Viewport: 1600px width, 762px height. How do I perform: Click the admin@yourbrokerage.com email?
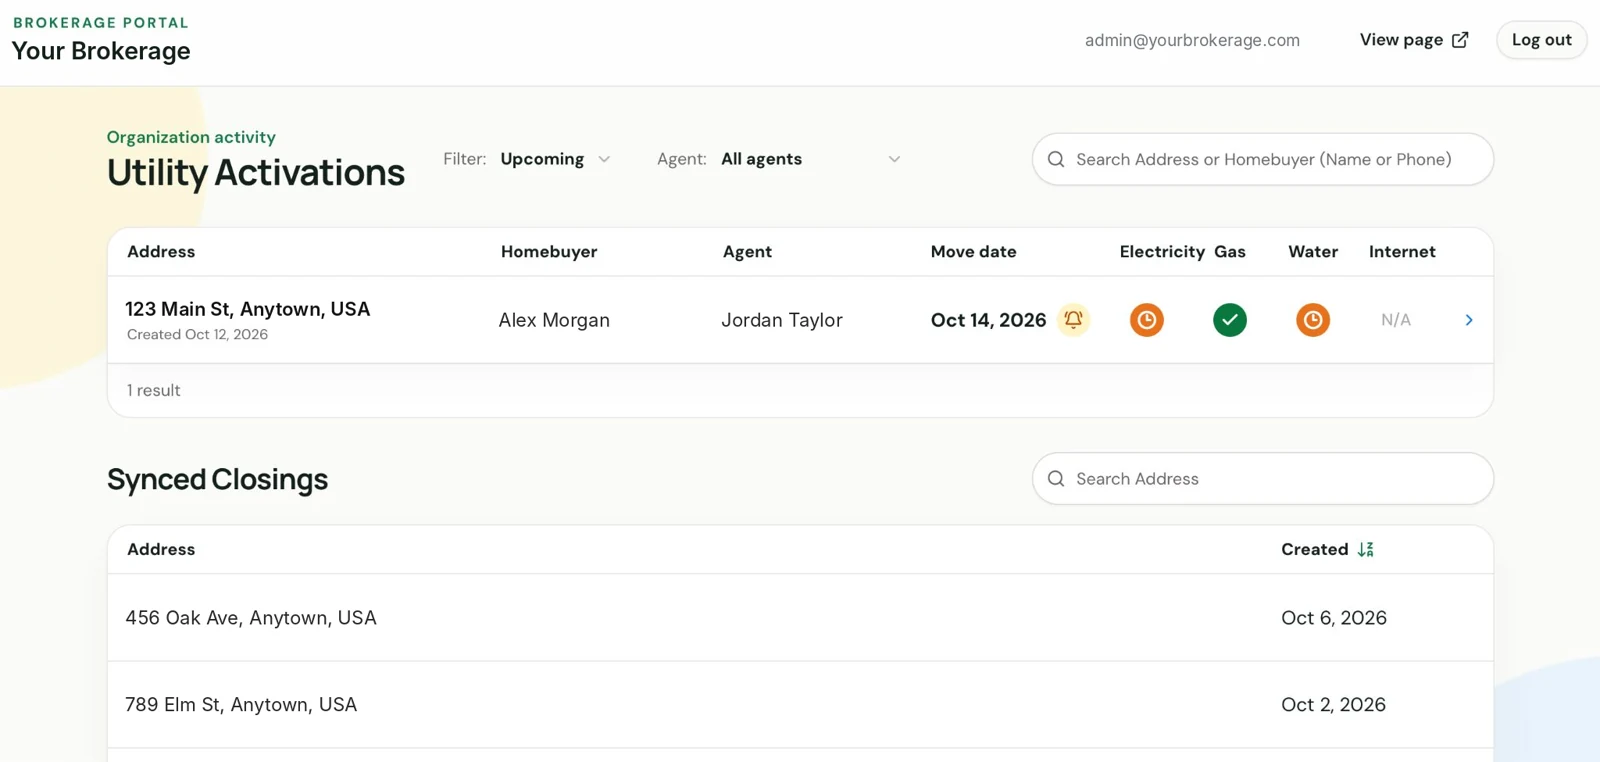coord(1192,40)
